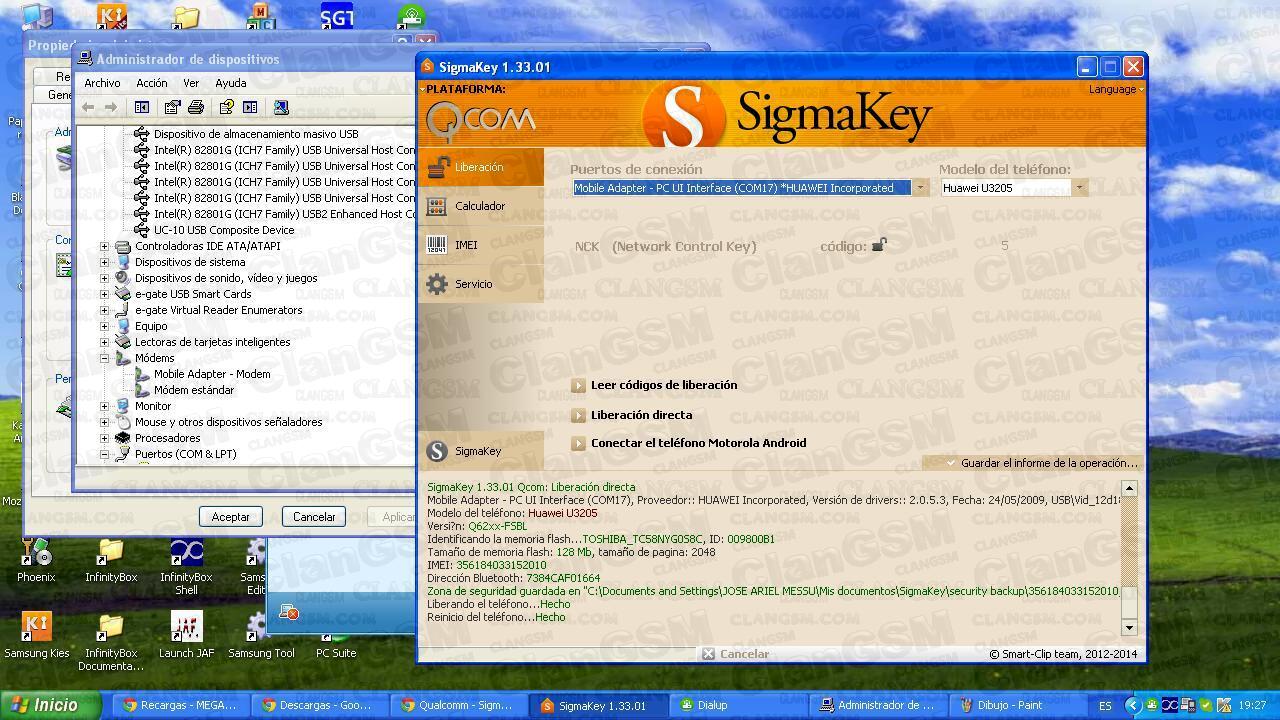The height and width of the screenshot is (720, 1280).
Task: Open Launch JAF desktop shortcut
Action: (x=186, y=635)
